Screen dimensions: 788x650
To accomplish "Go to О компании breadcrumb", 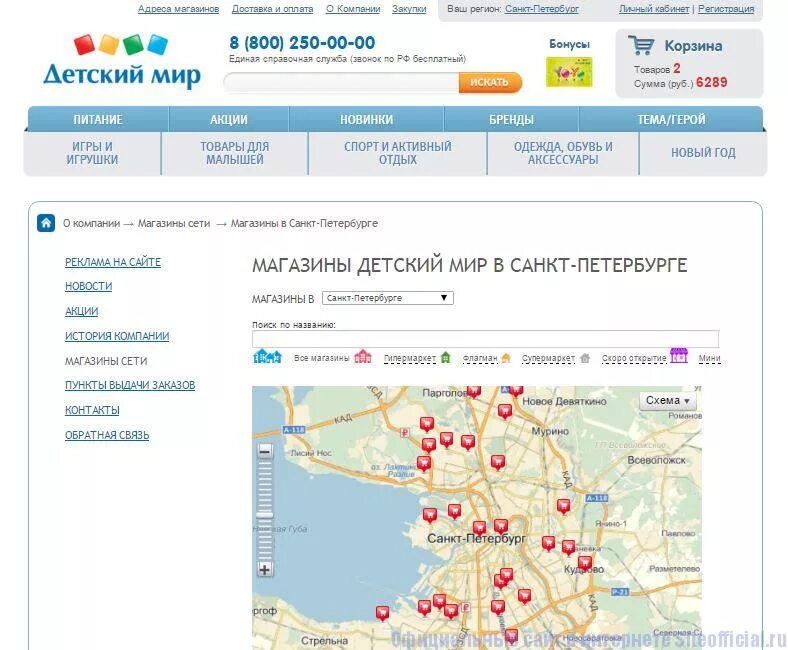I will 91,223.
